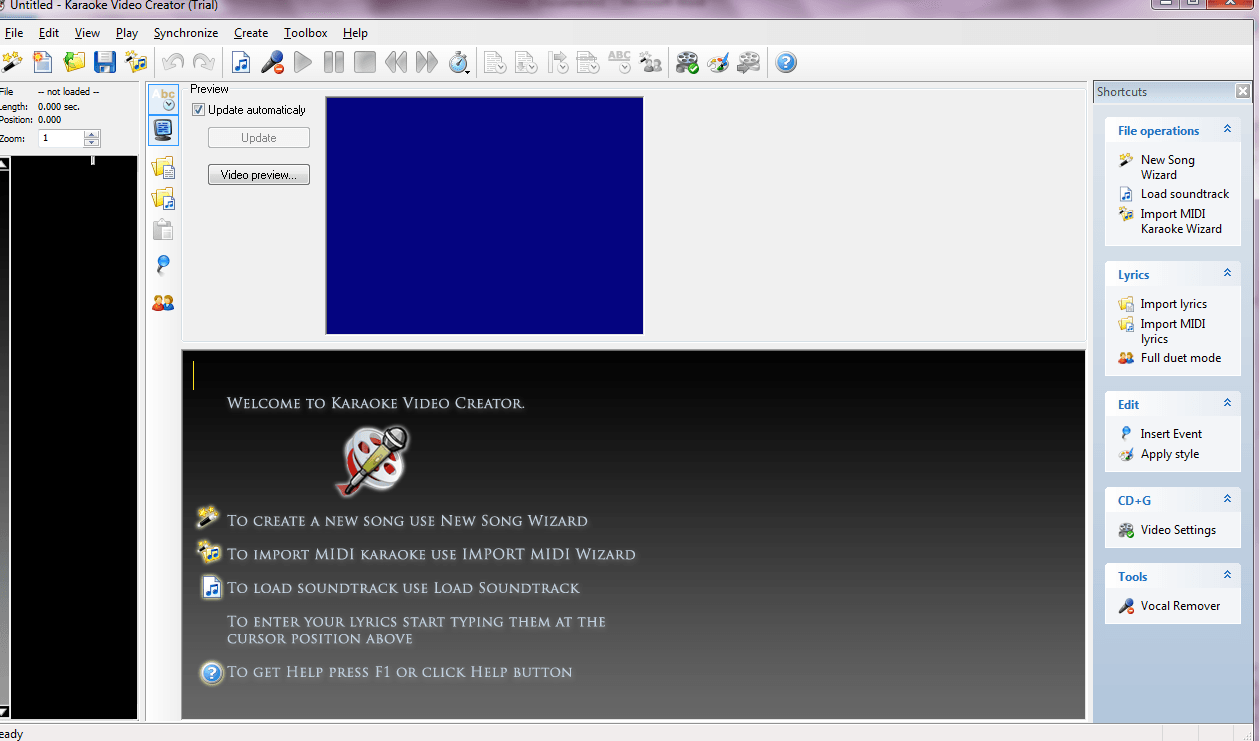Open the Full duet mode people icon
The height and width of the screenshot is (741, 1260).
(x=163, y=302)
